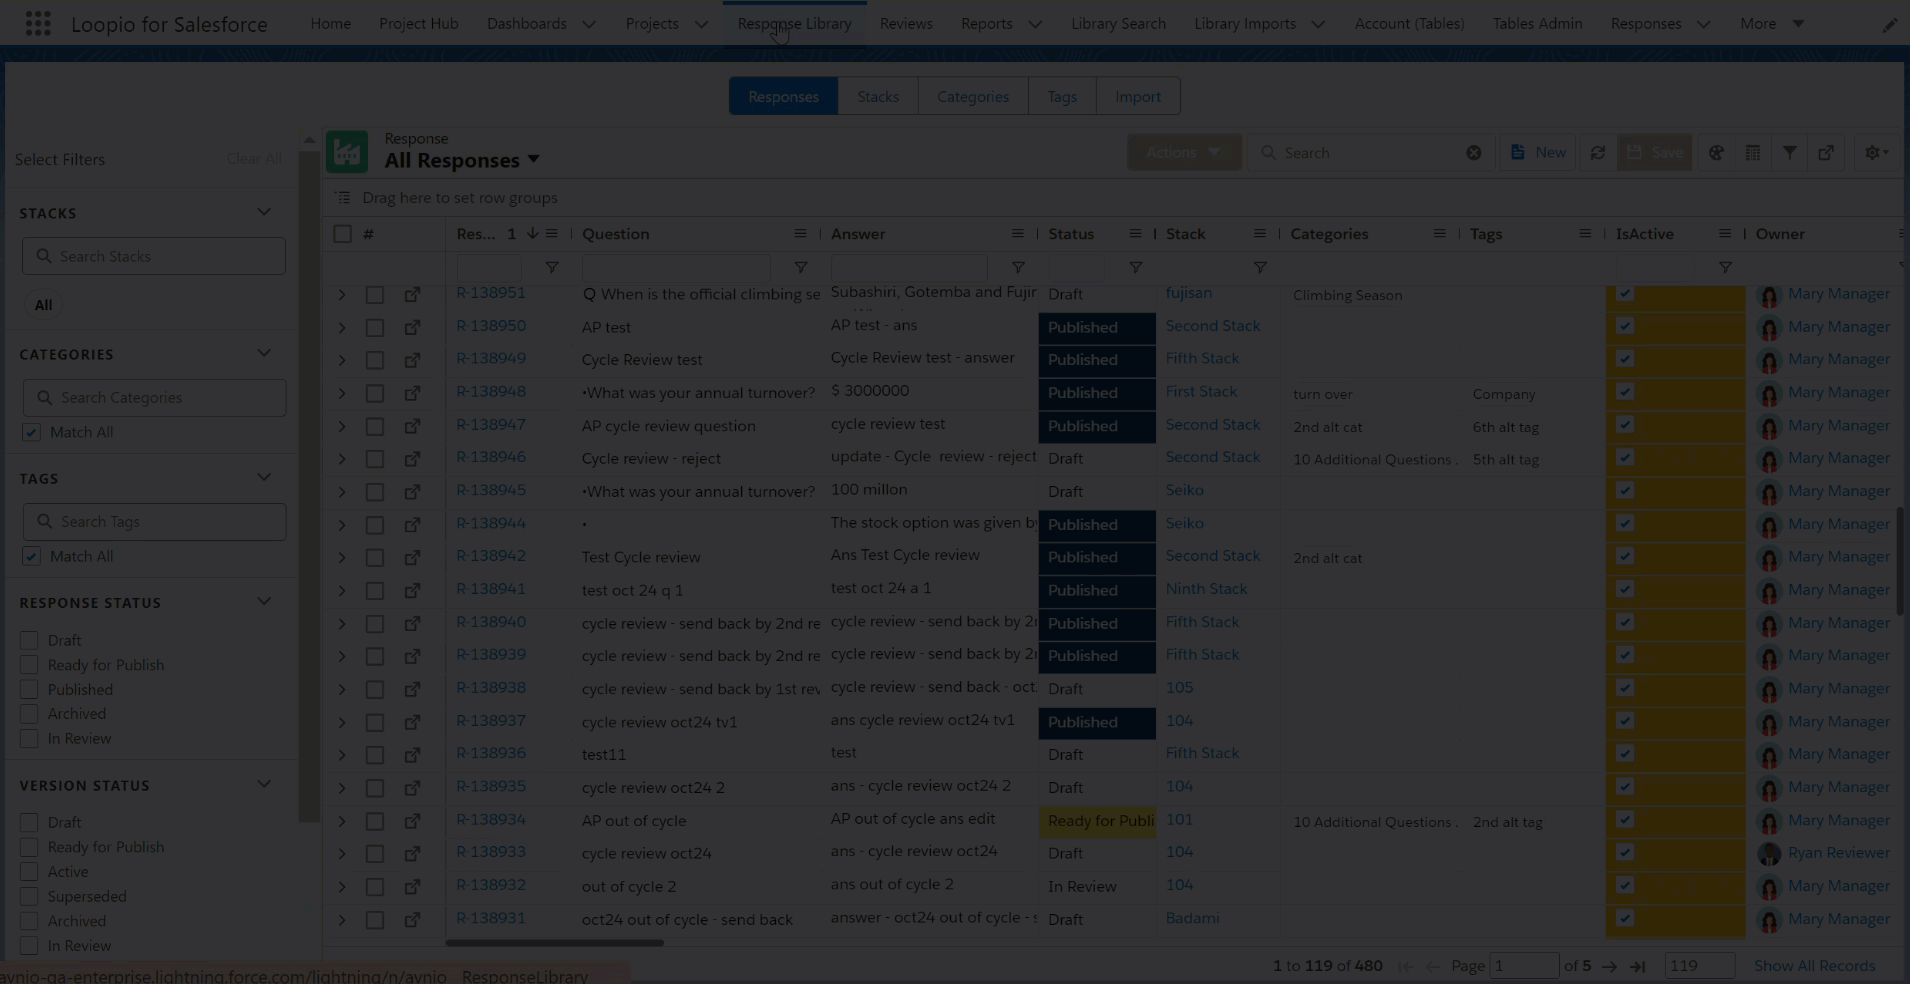Open Ryan Reviewer owner link
The height and width of the screenshot is (984, 1910).
(x=1839, y=853)
